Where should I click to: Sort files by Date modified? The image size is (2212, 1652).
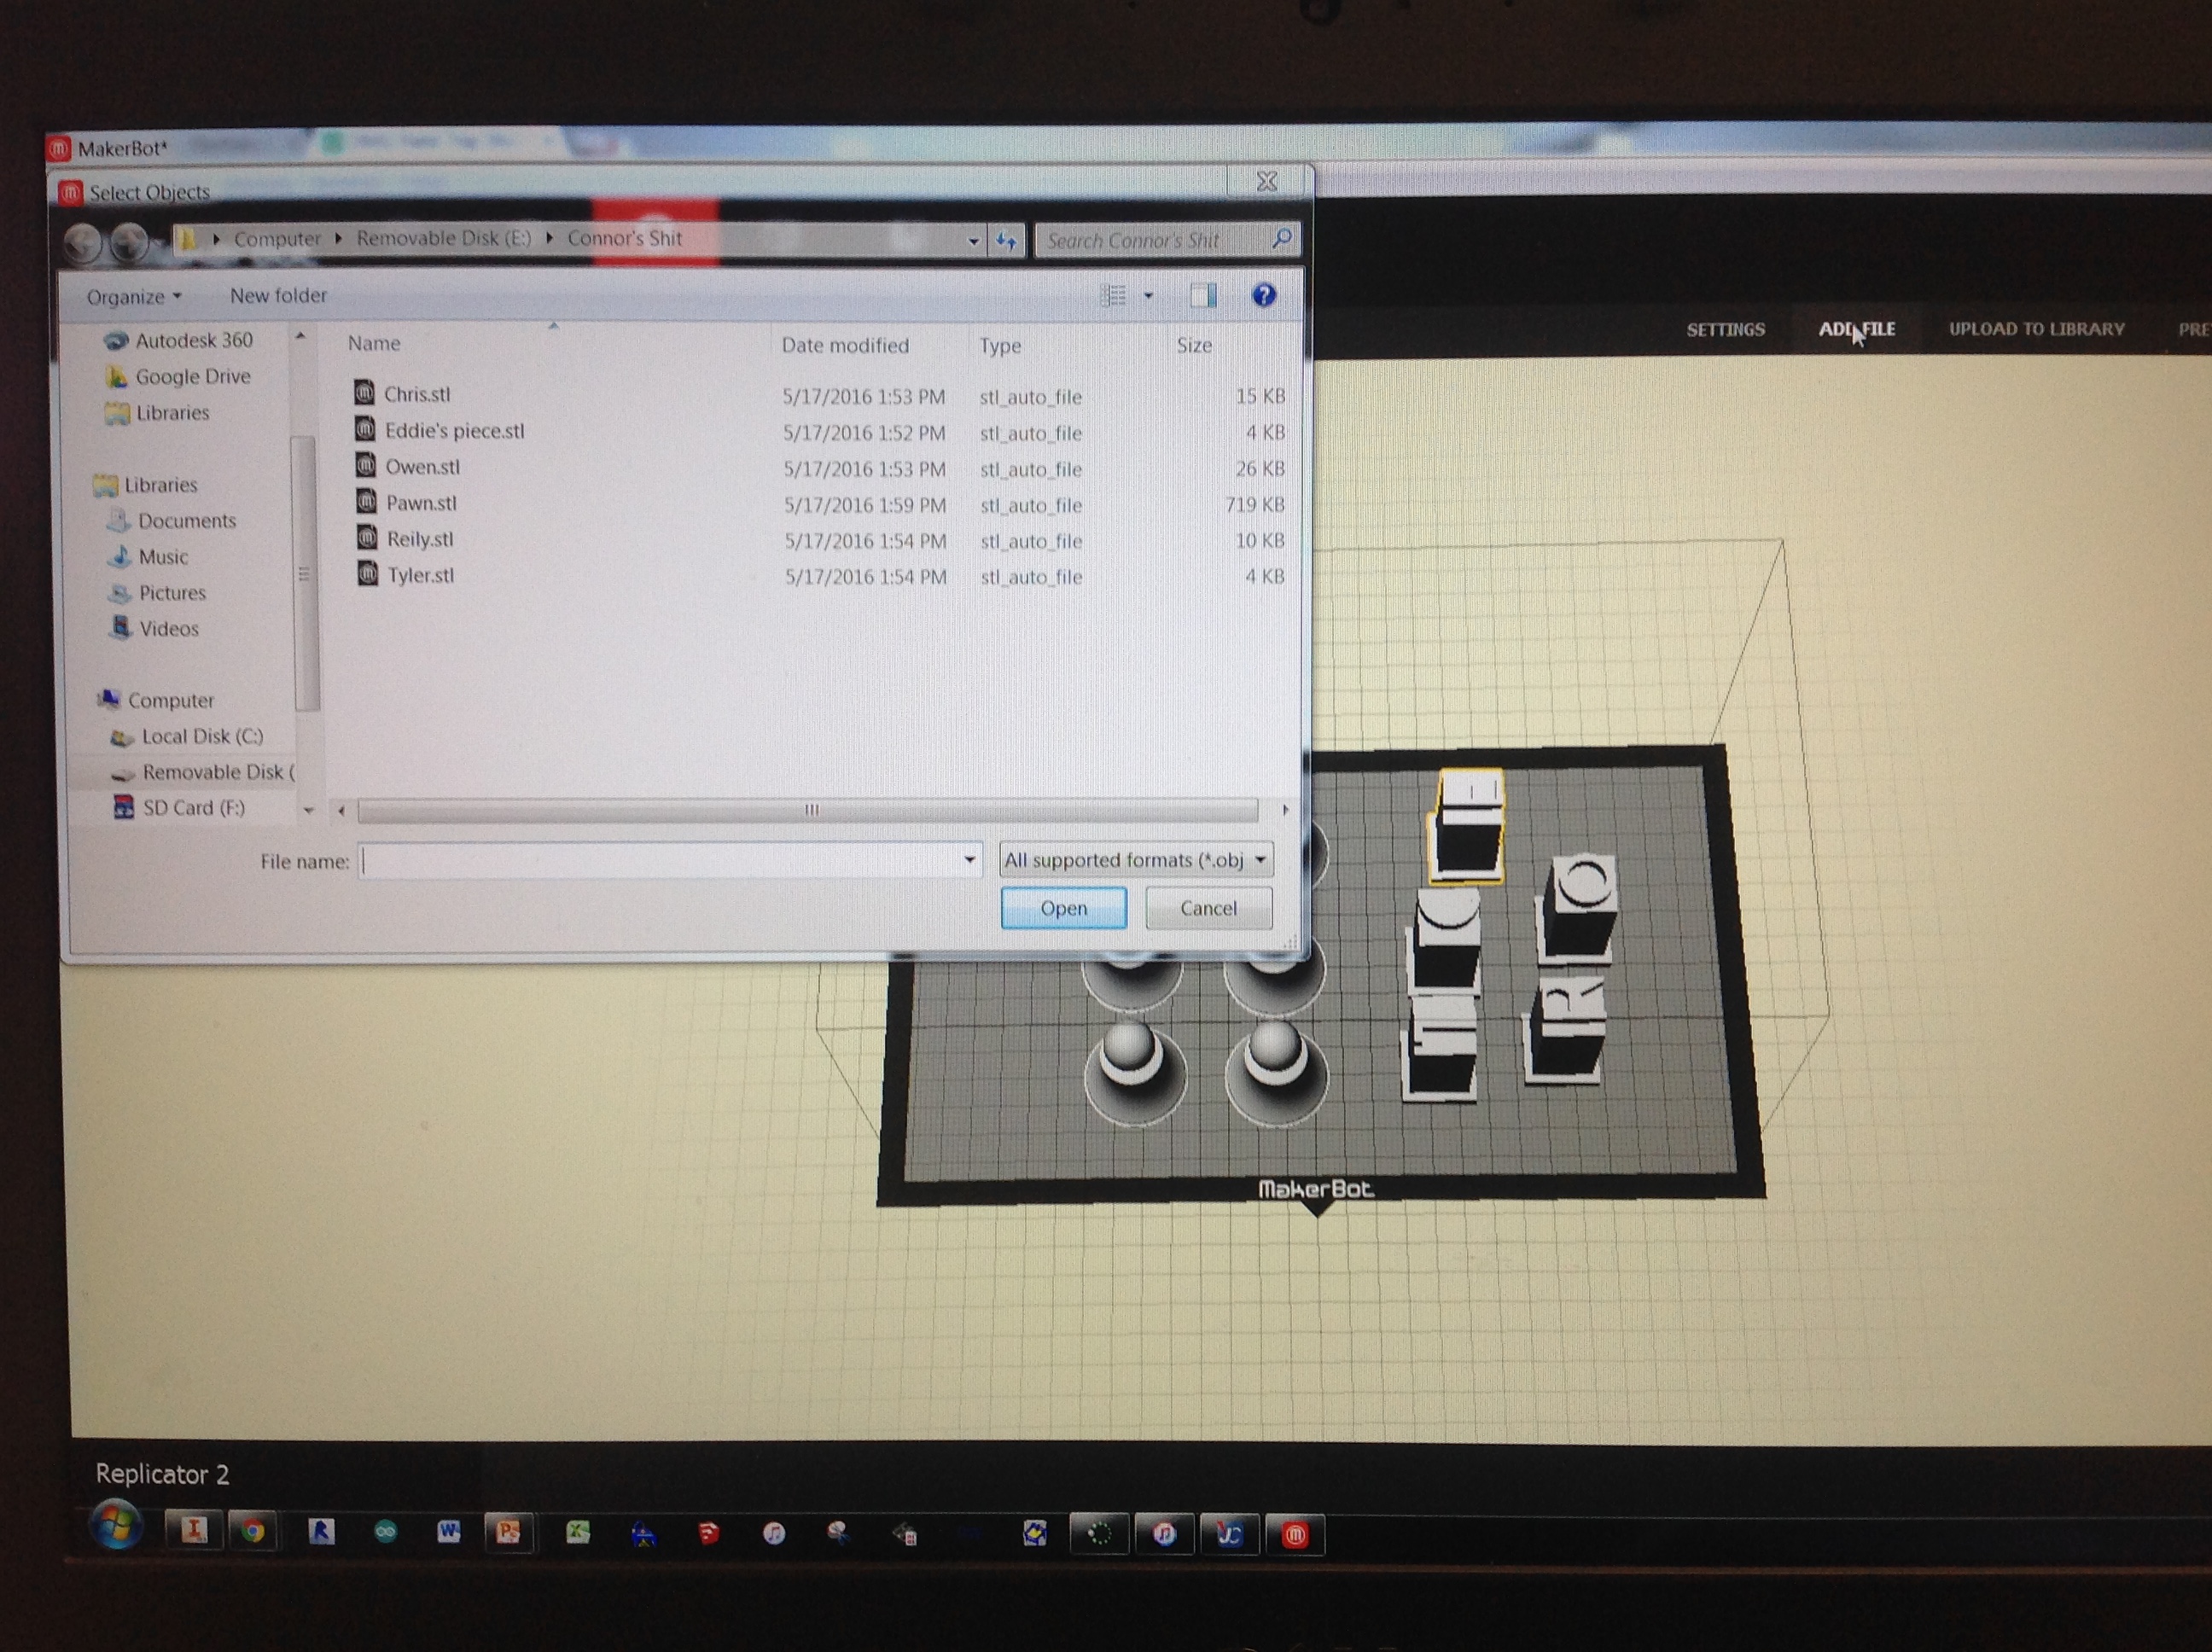click(845, 345)
